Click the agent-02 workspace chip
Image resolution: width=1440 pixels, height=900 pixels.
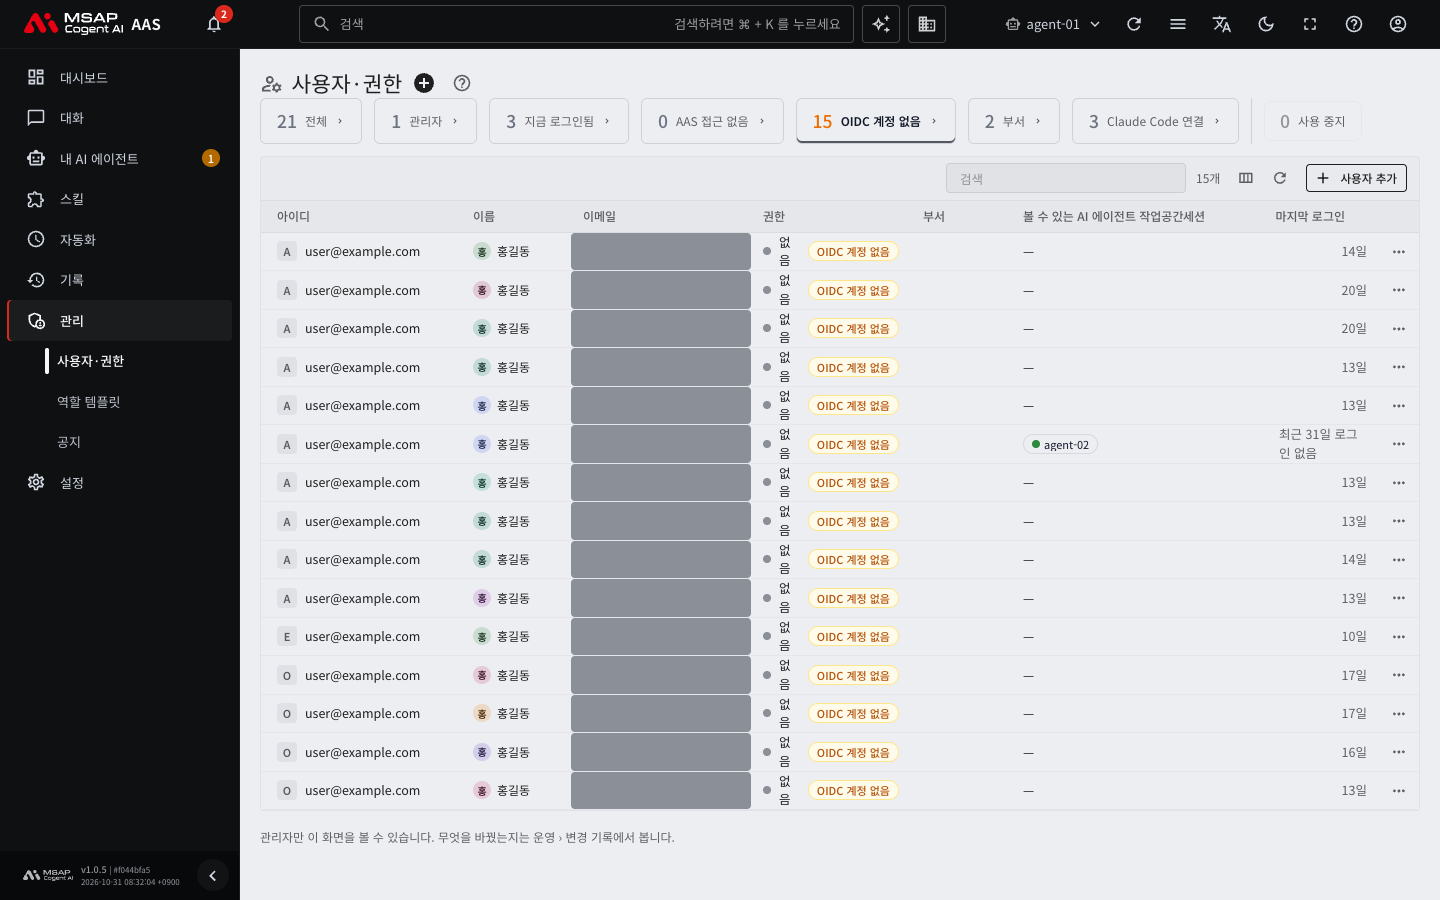pos(1060,445)
